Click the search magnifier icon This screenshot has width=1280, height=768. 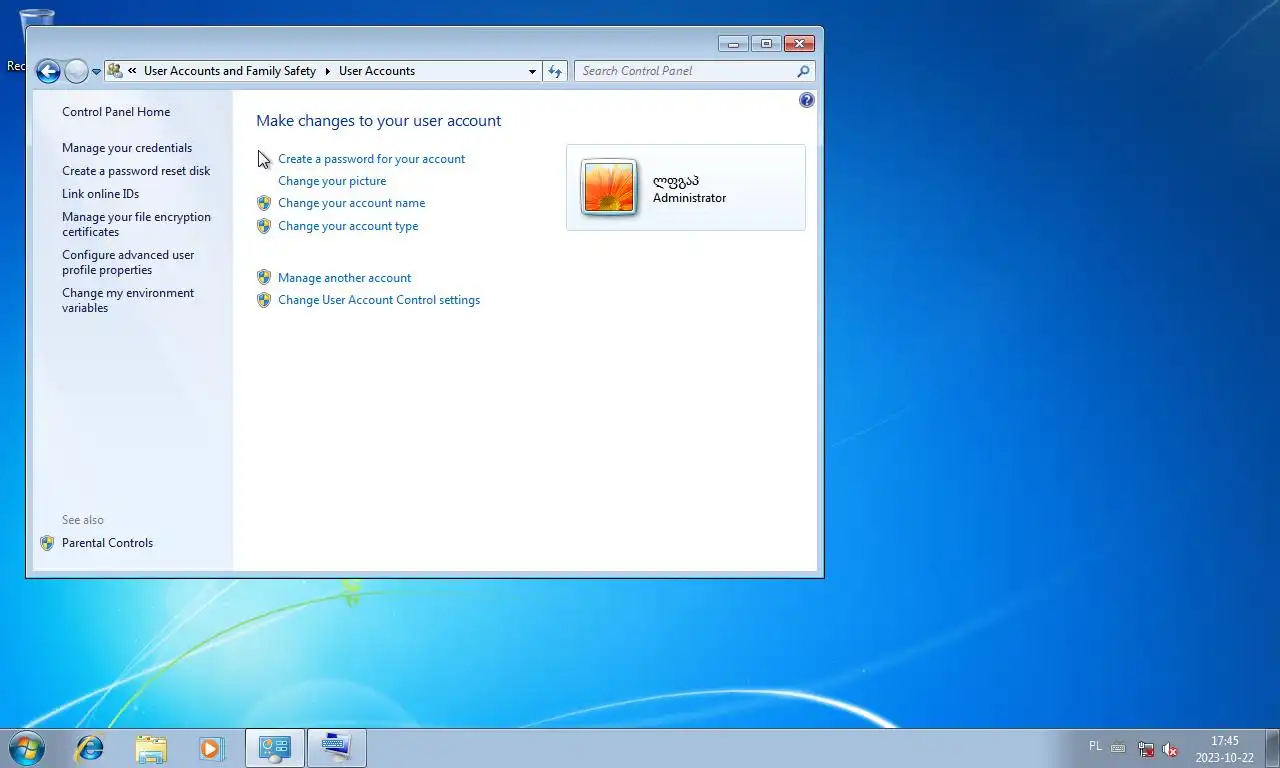point(803,71)
